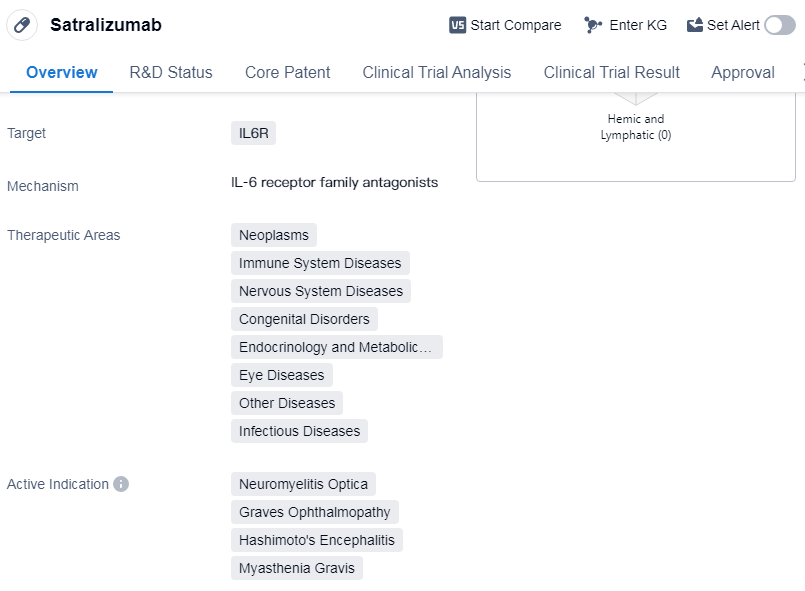Click the Set Alert bell icon
The image size is (805, 591).
tap(695, 25)
